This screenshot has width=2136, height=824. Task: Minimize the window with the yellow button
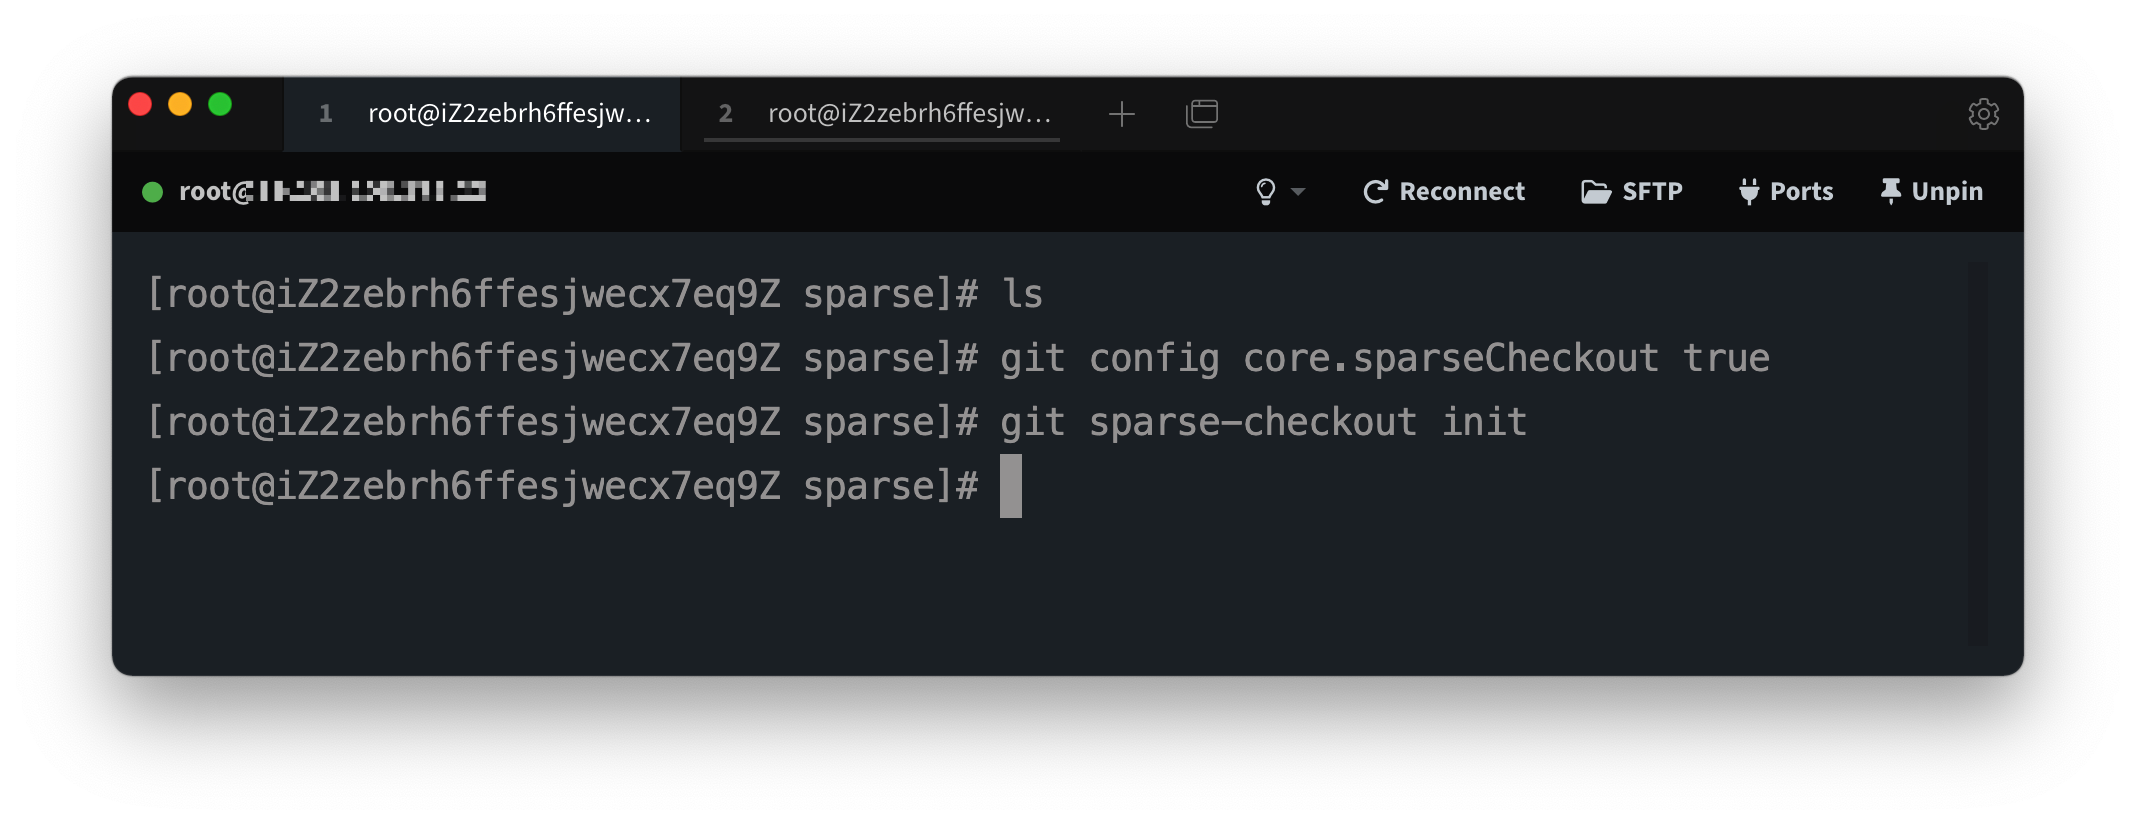point(180,104)
